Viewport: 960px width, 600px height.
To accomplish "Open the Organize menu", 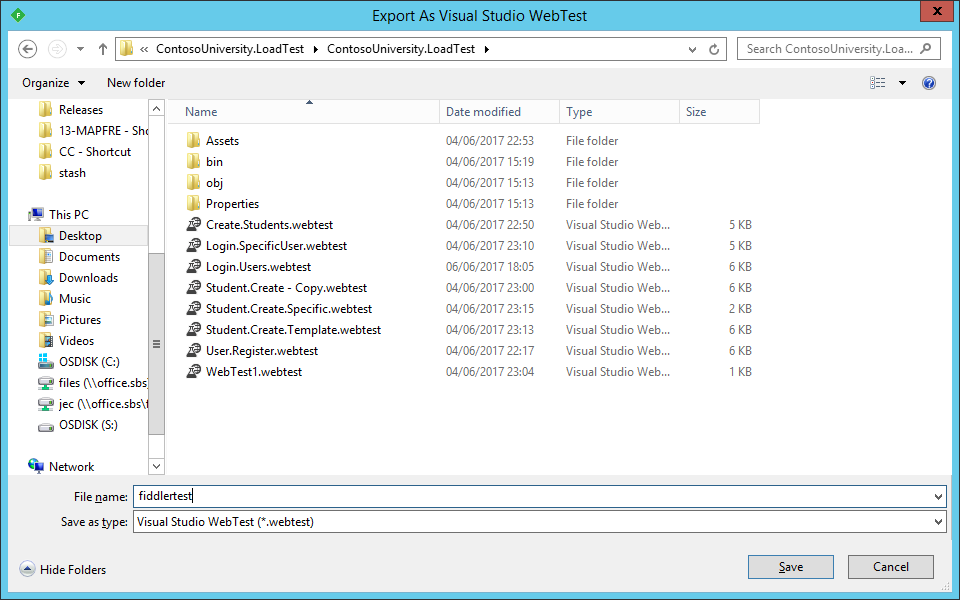I will click(53, 83).
